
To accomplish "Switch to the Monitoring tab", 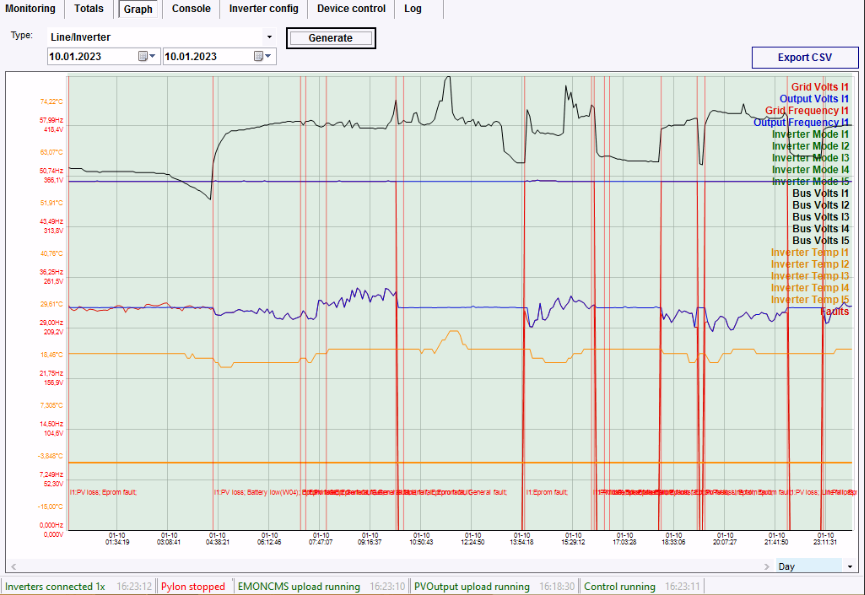I will pyautogui.click(x=30, y=9).
